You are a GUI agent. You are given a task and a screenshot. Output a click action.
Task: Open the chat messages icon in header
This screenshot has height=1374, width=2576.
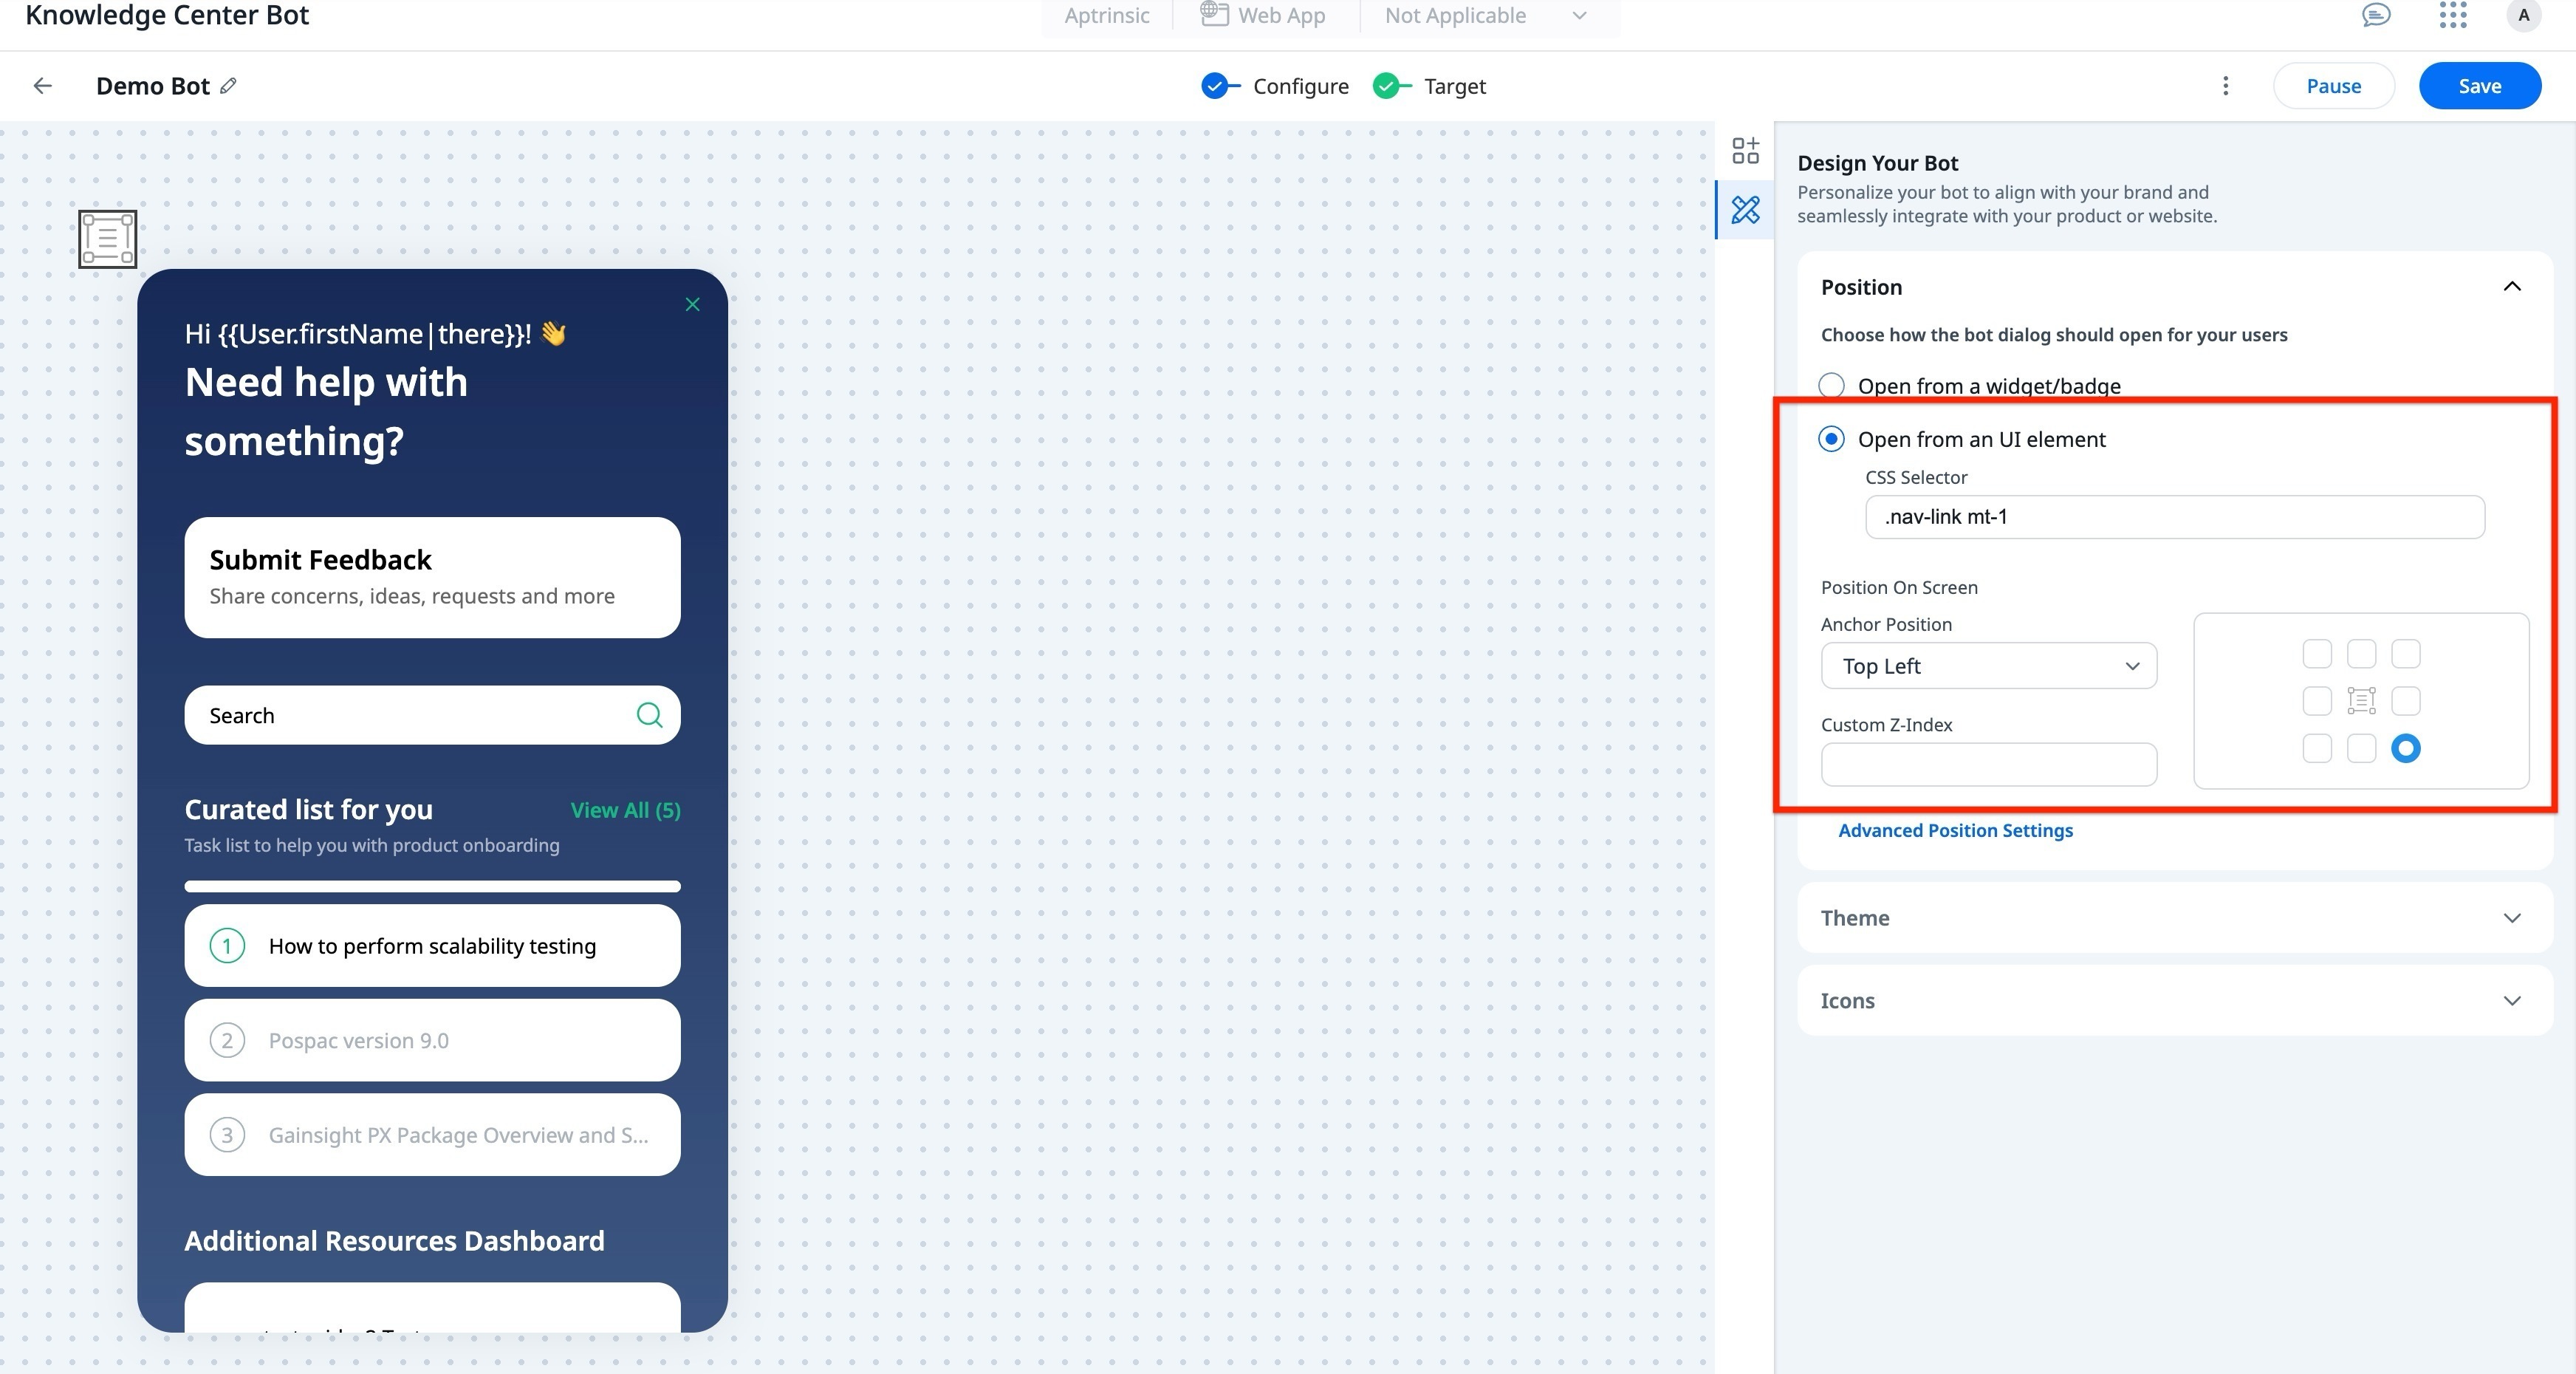[2376, 15]
